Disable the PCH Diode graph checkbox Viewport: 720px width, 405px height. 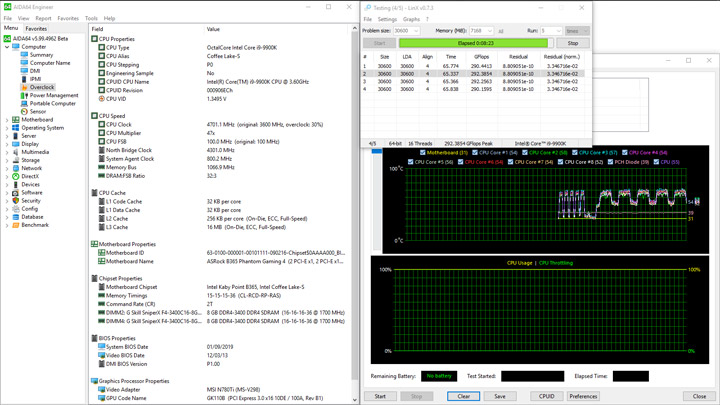tap(609, 162)
